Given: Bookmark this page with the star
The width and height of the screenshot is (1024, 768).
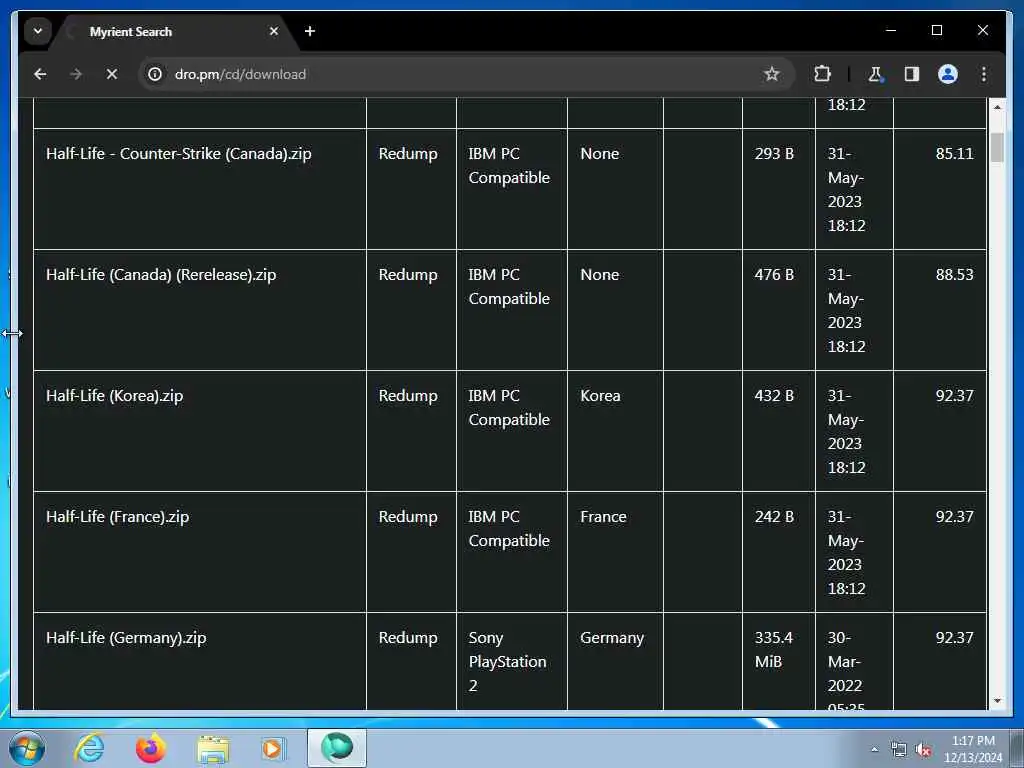Looking at the screenshot, I should pyautogui.click(x=771, y=74).
